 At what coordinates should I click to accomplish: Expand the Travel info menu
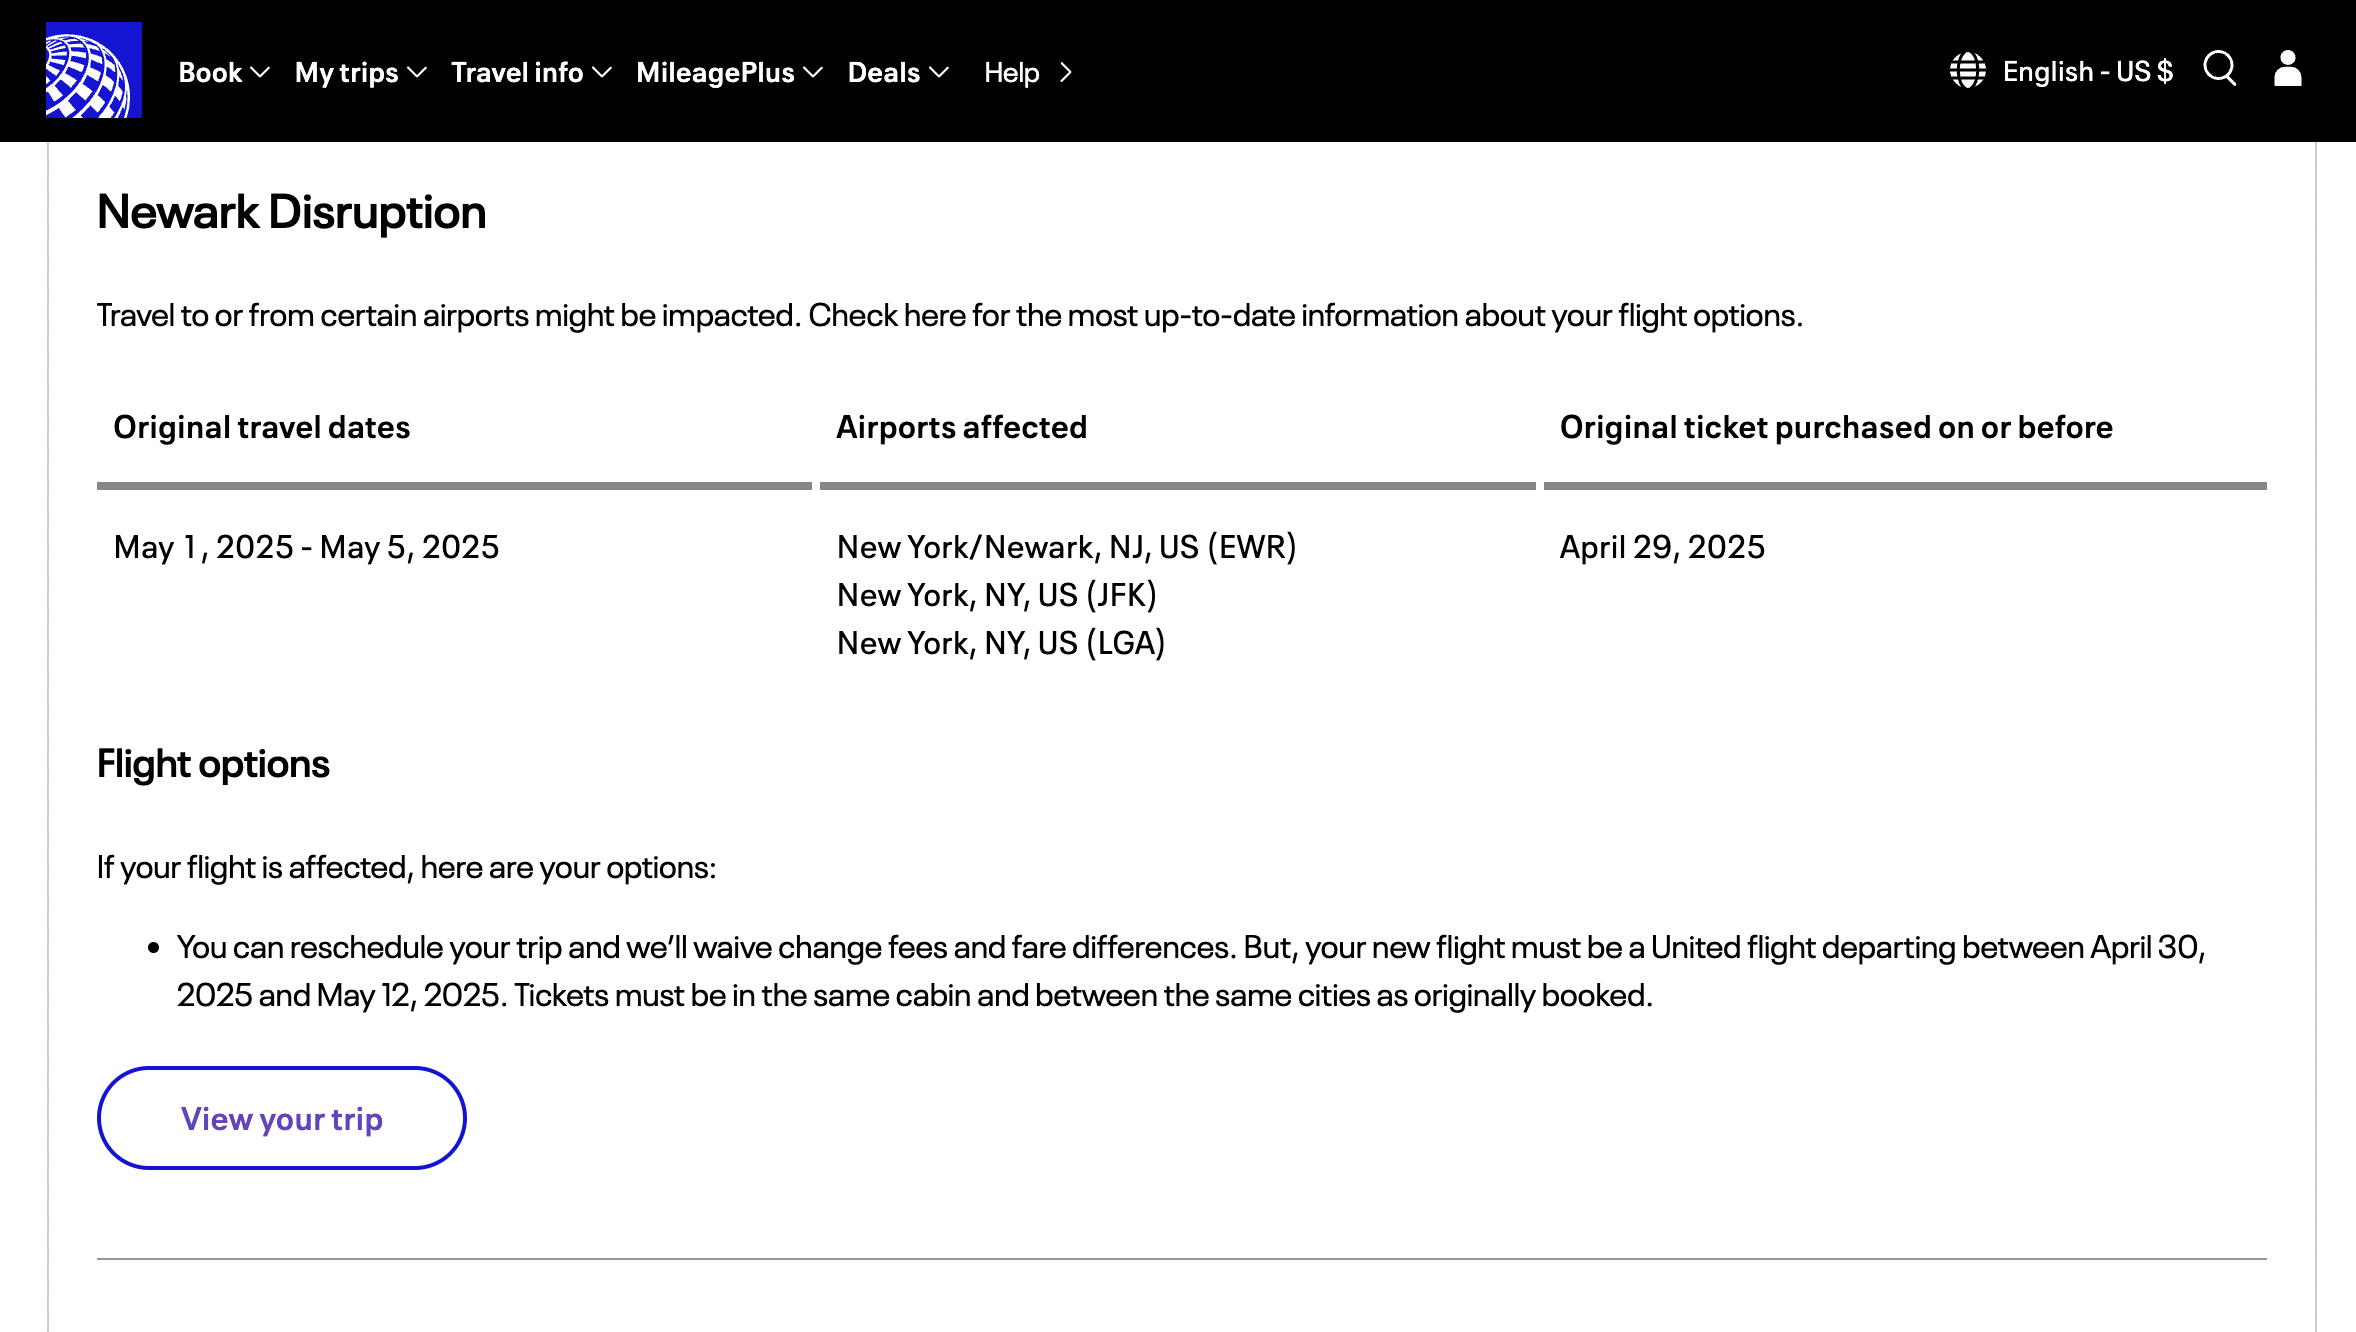point(531,72)
